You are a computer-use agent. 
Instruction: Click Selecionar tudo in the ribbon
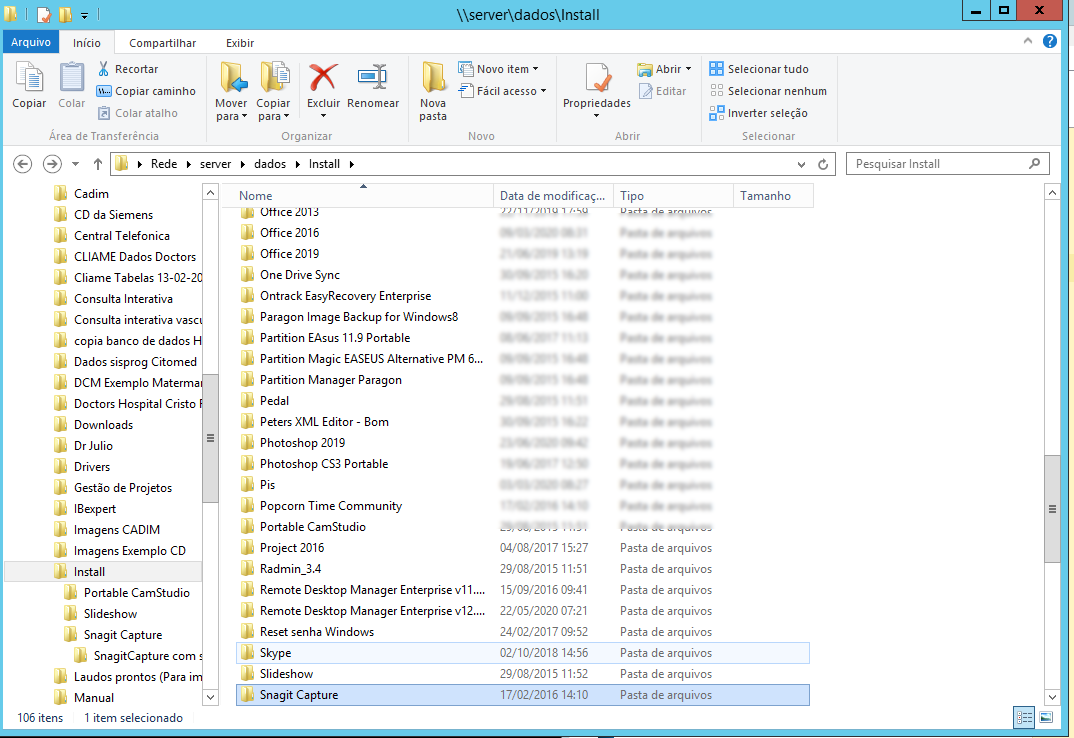[759, 69]
